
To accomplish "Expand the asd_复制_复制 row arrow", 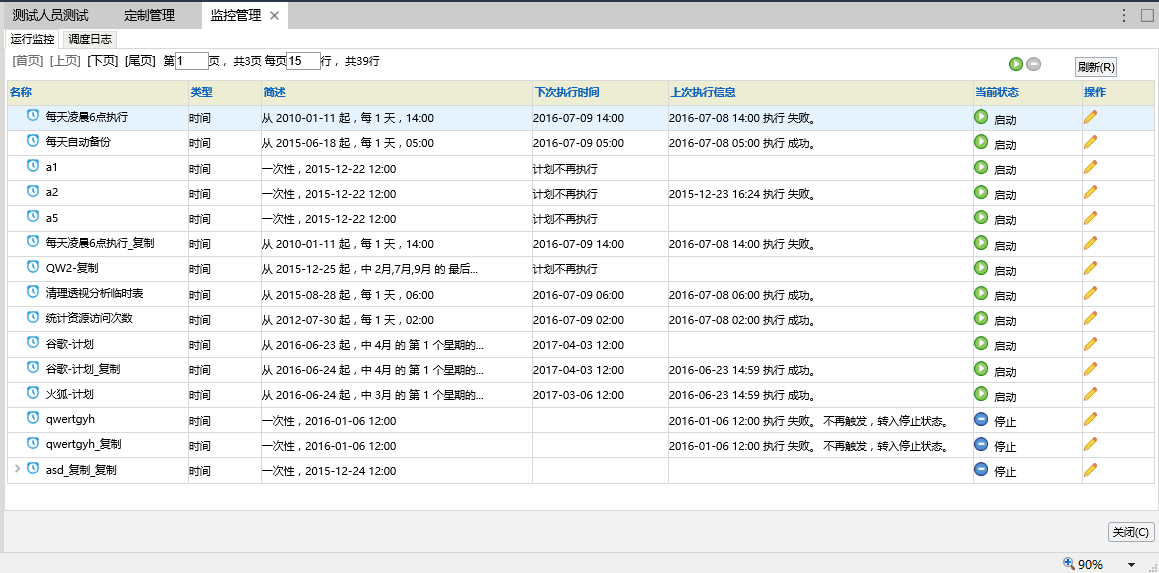I will [18, 468].
